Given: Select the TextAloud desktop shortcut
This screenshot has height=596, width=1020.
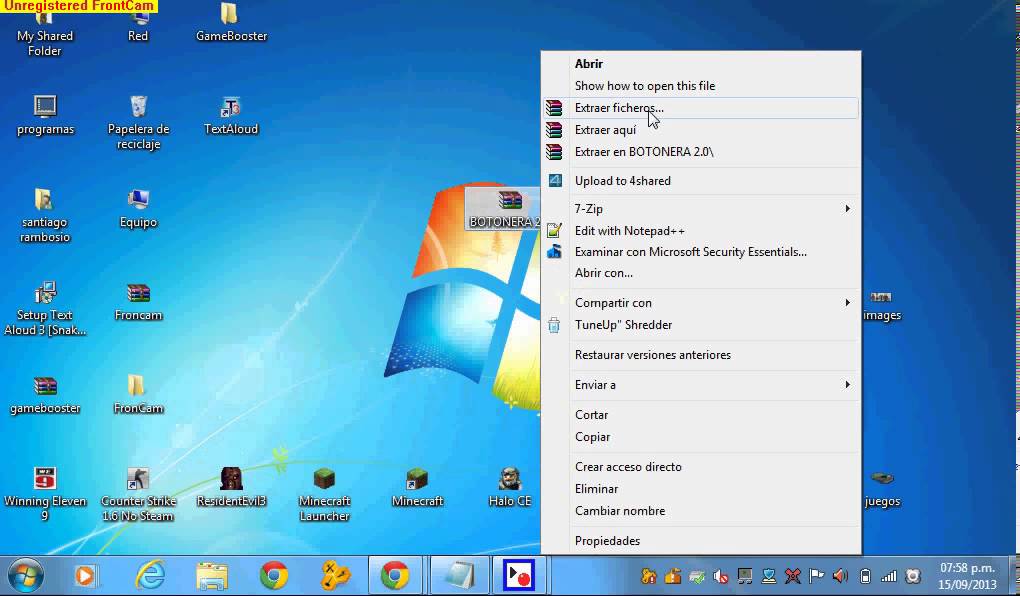Looking at the screenshot, I should pyautogui.click(x=231, y=116).
